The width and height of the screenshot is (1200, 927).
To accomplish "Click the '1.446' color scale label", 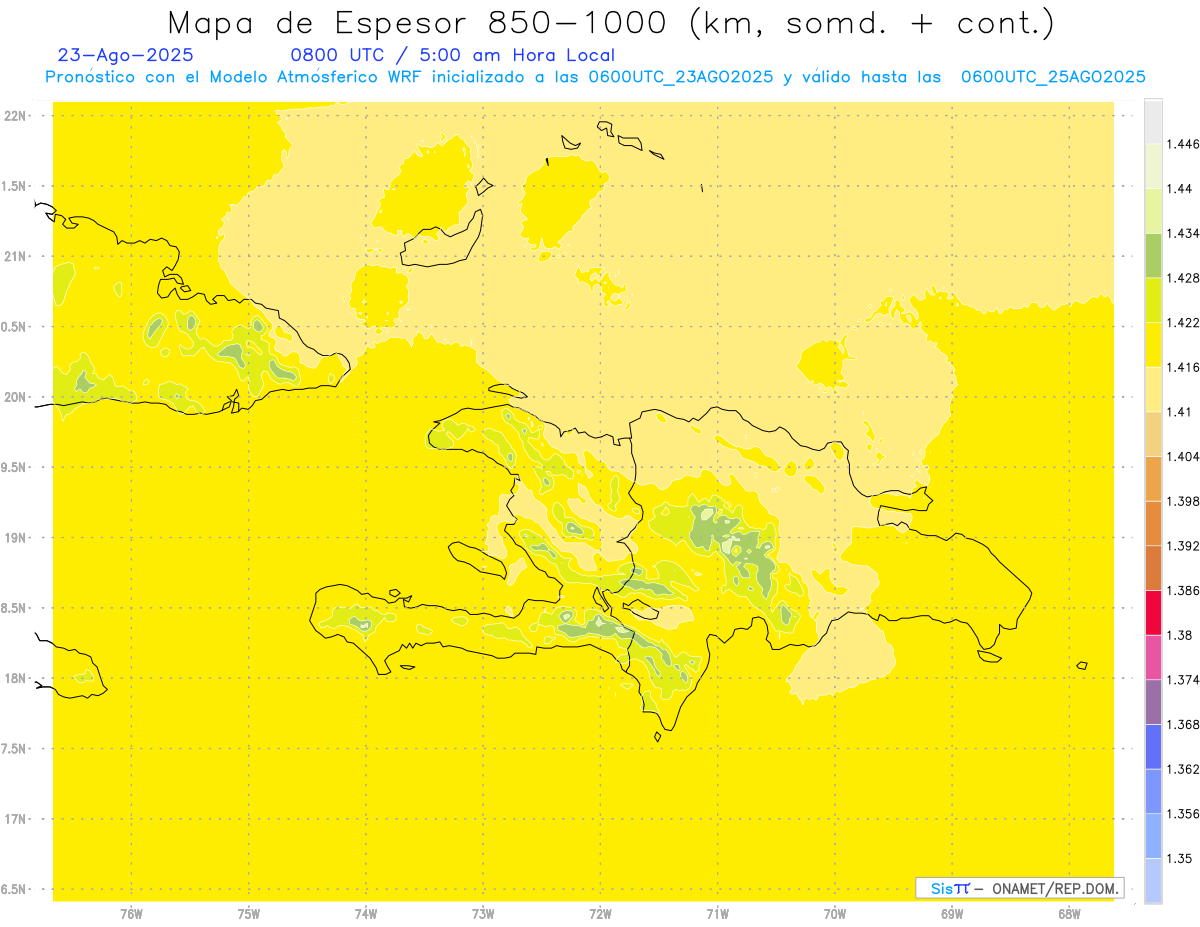I will click(x=1183, y=144).
